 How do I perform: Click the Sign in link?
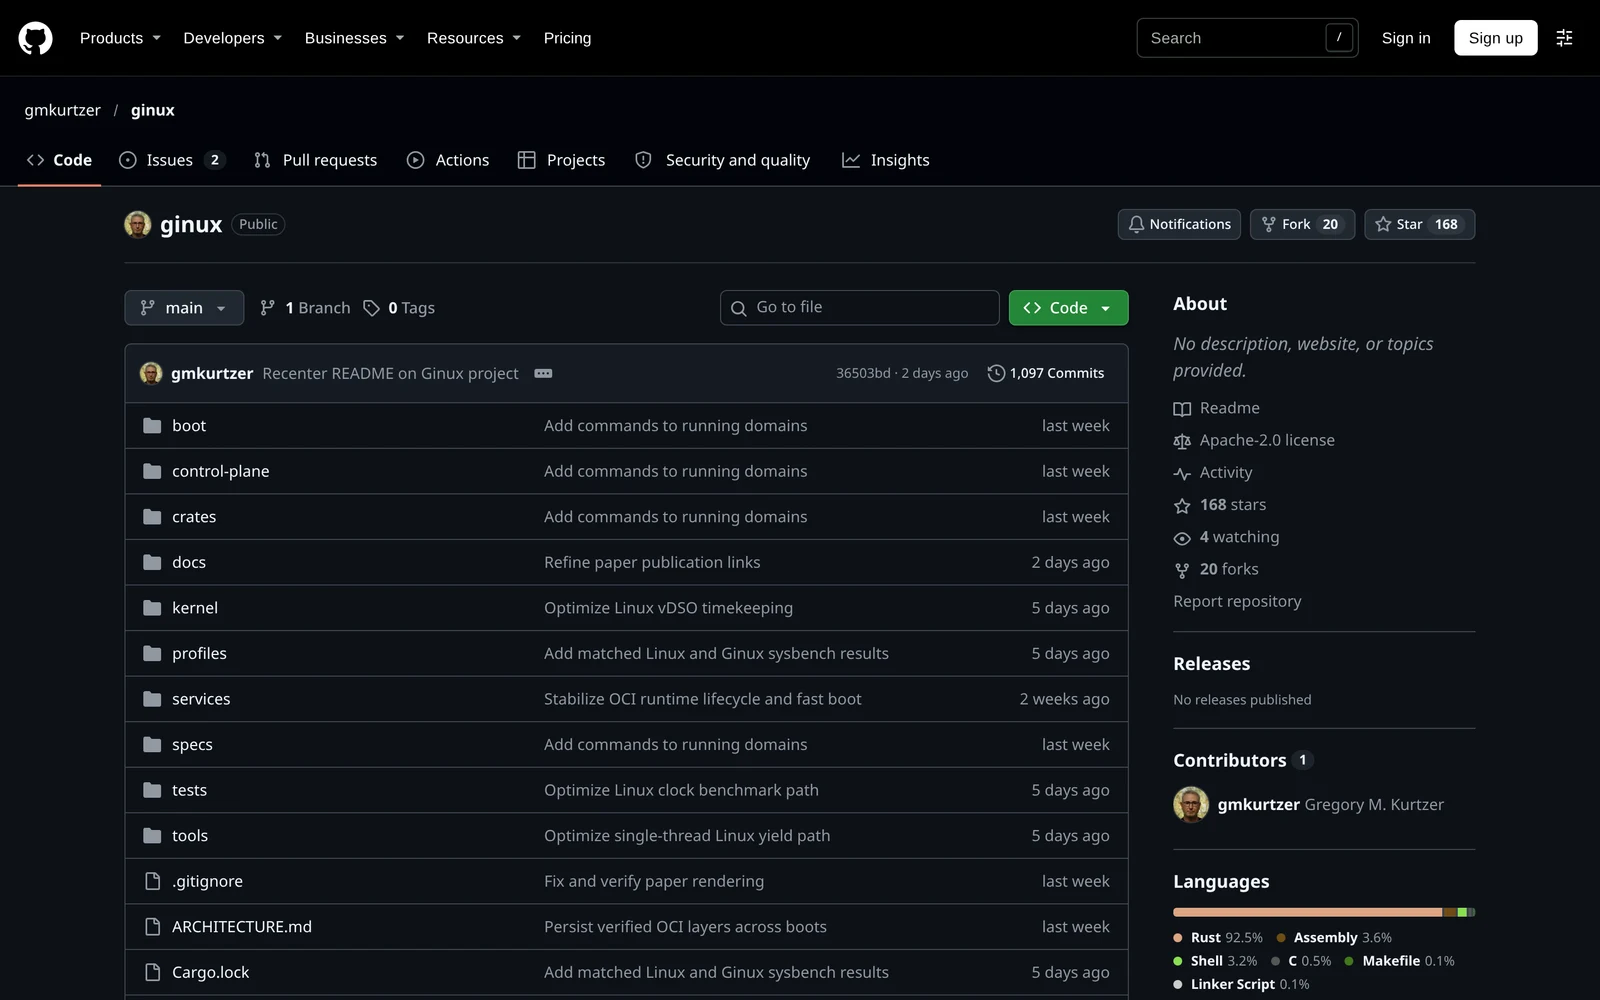click(1406, 38)
